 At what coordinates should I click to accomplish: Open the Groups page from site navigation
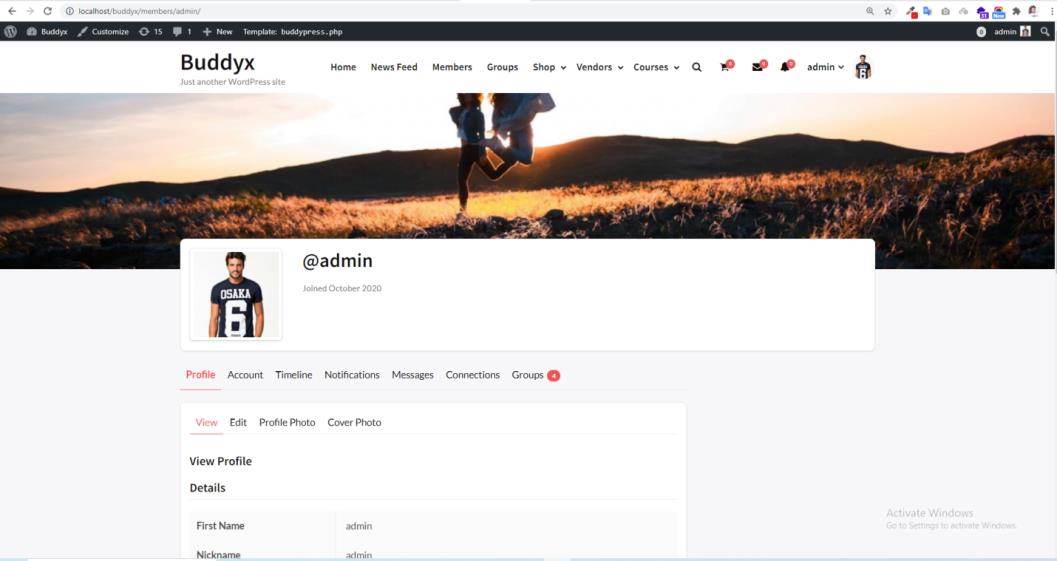pos(502,67)
